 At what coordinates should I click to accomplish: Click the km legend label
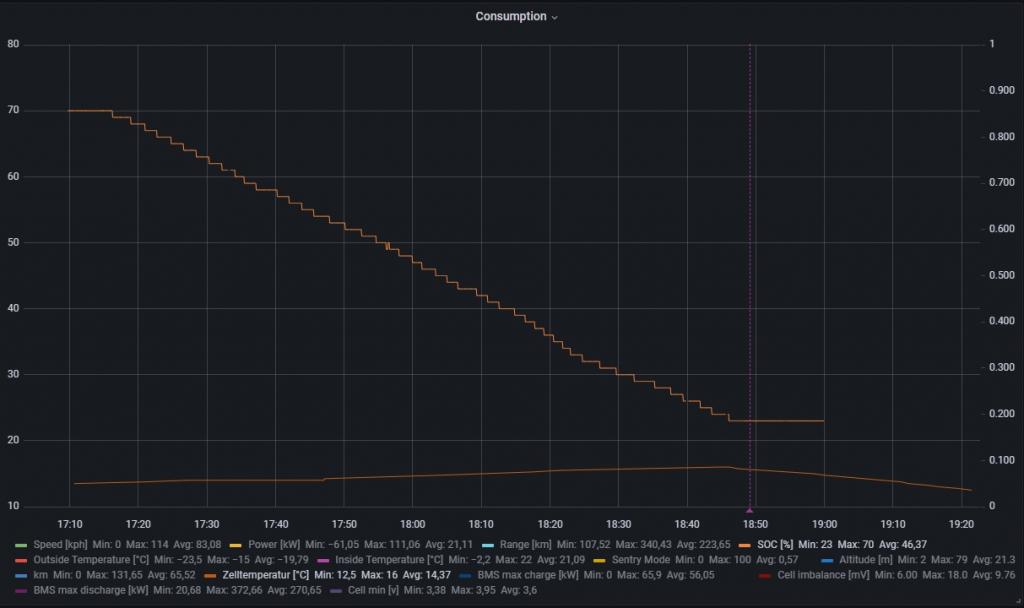[x=40, y=575]
